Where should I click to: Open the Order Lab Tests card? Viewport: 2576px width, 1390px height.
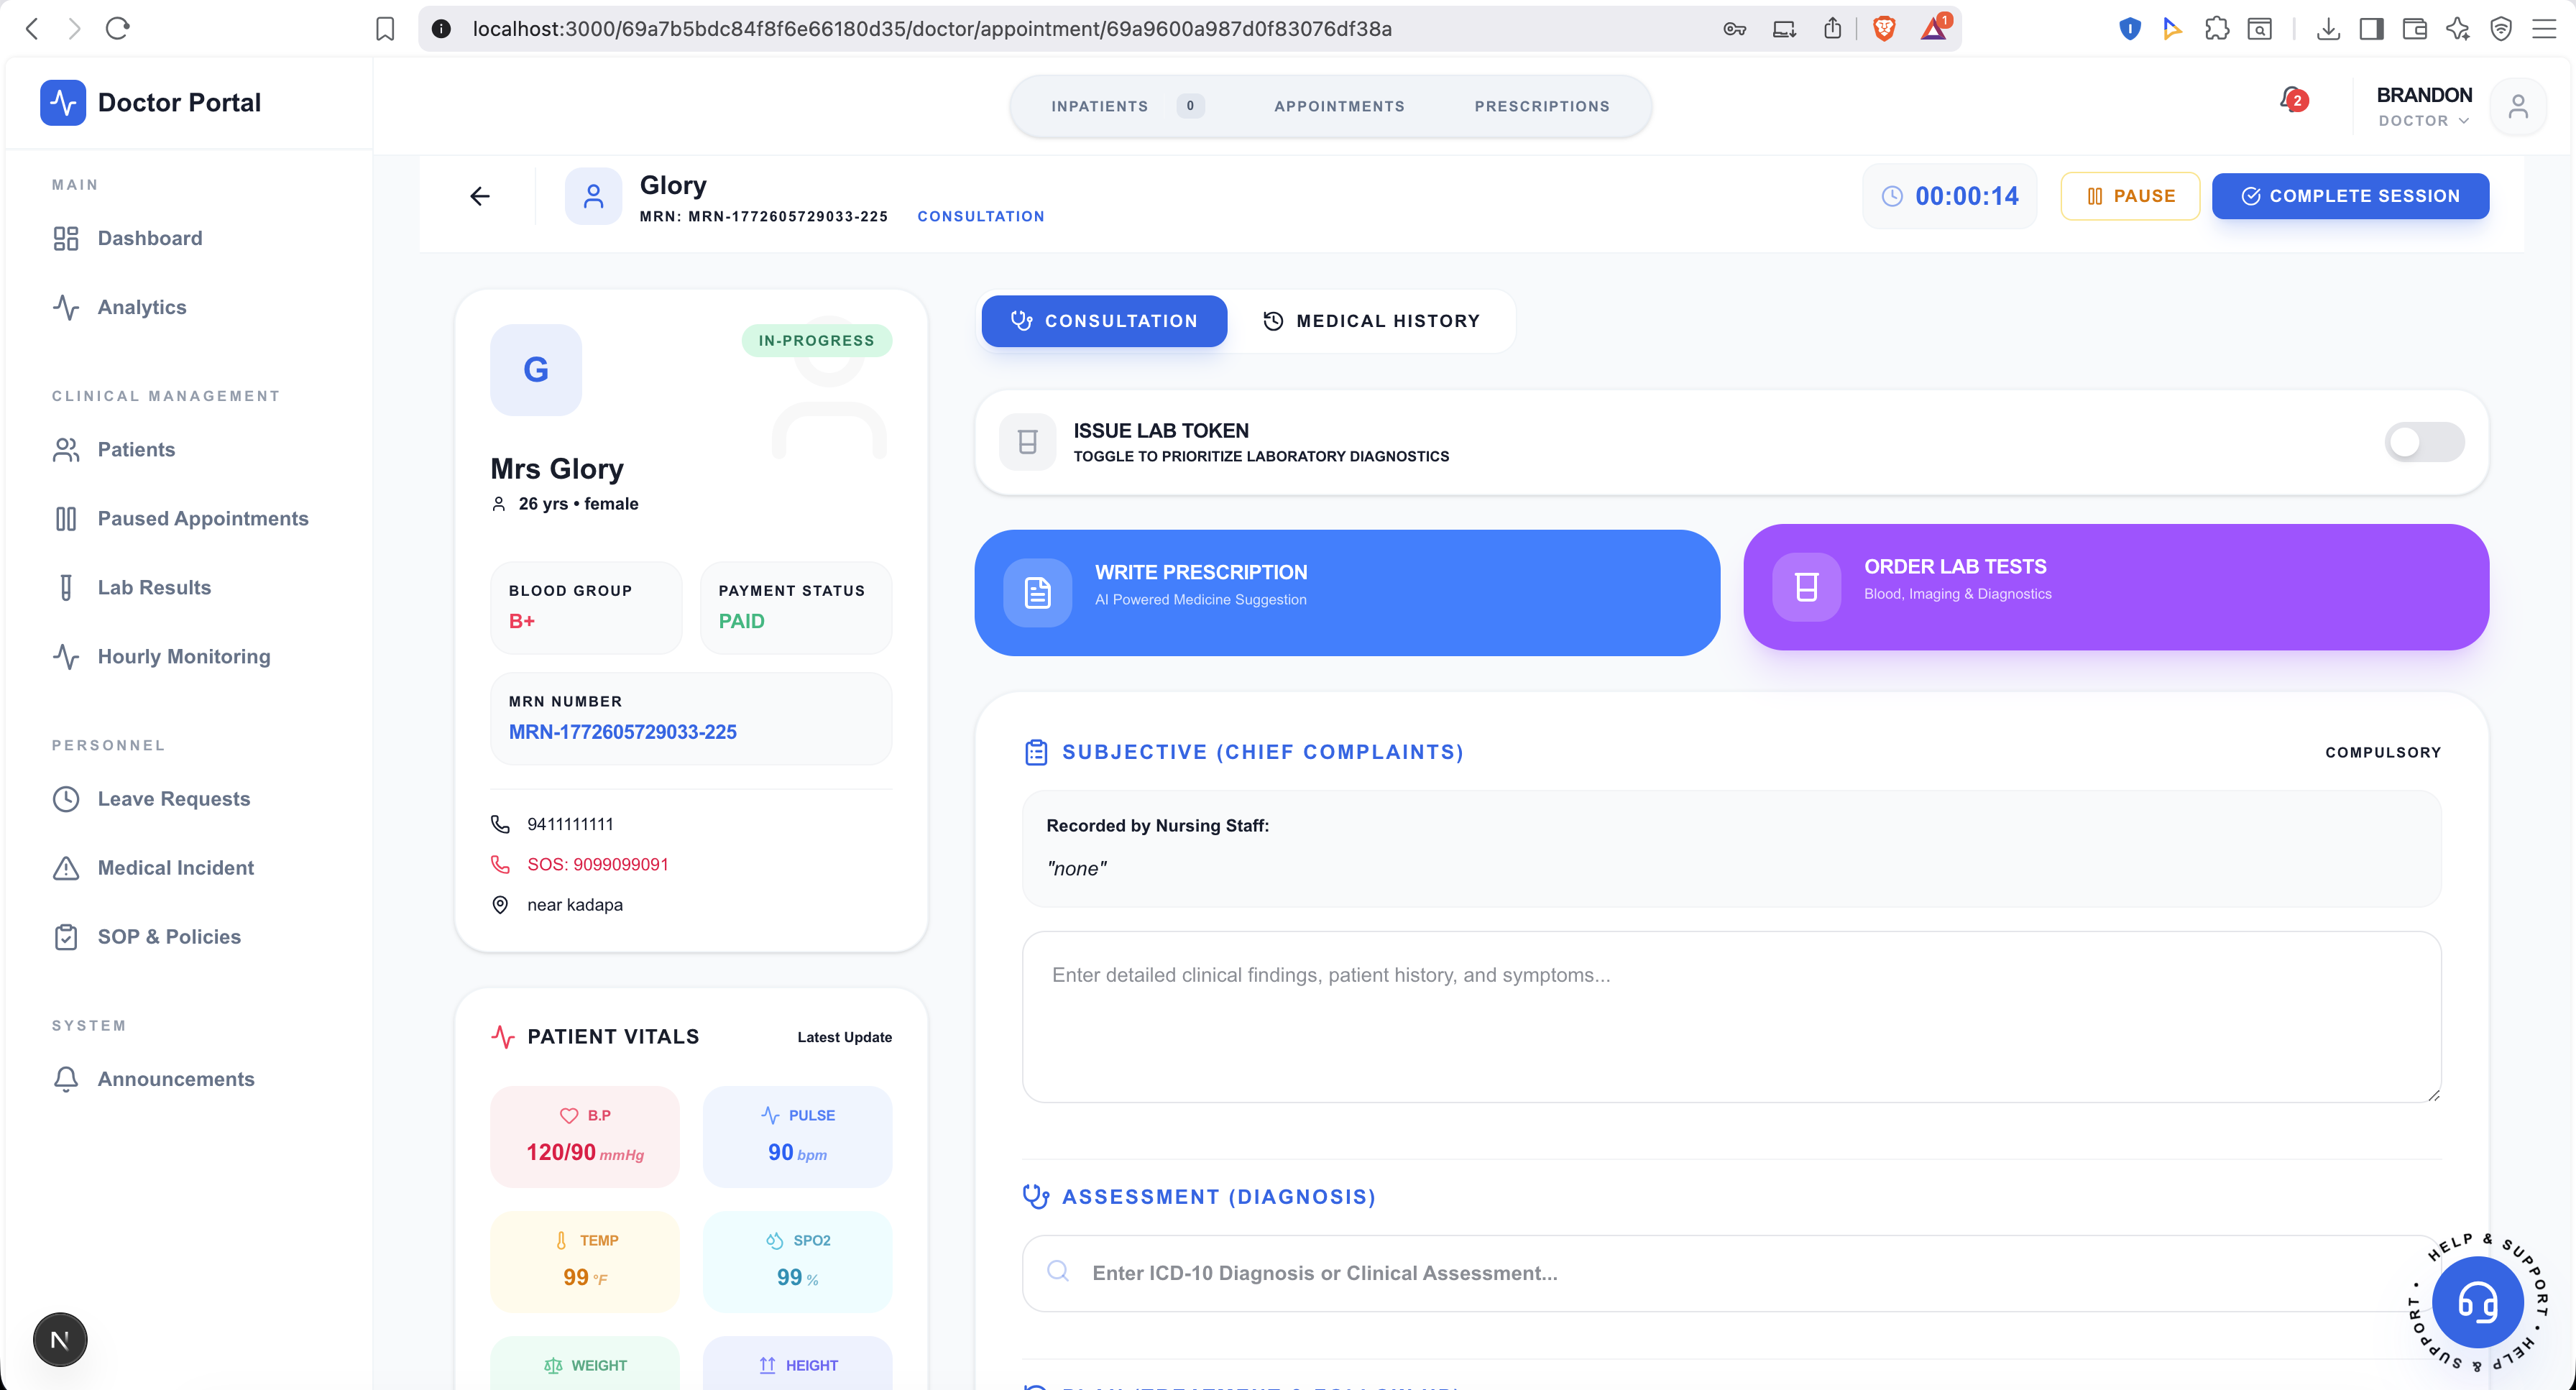[2115, 587]
